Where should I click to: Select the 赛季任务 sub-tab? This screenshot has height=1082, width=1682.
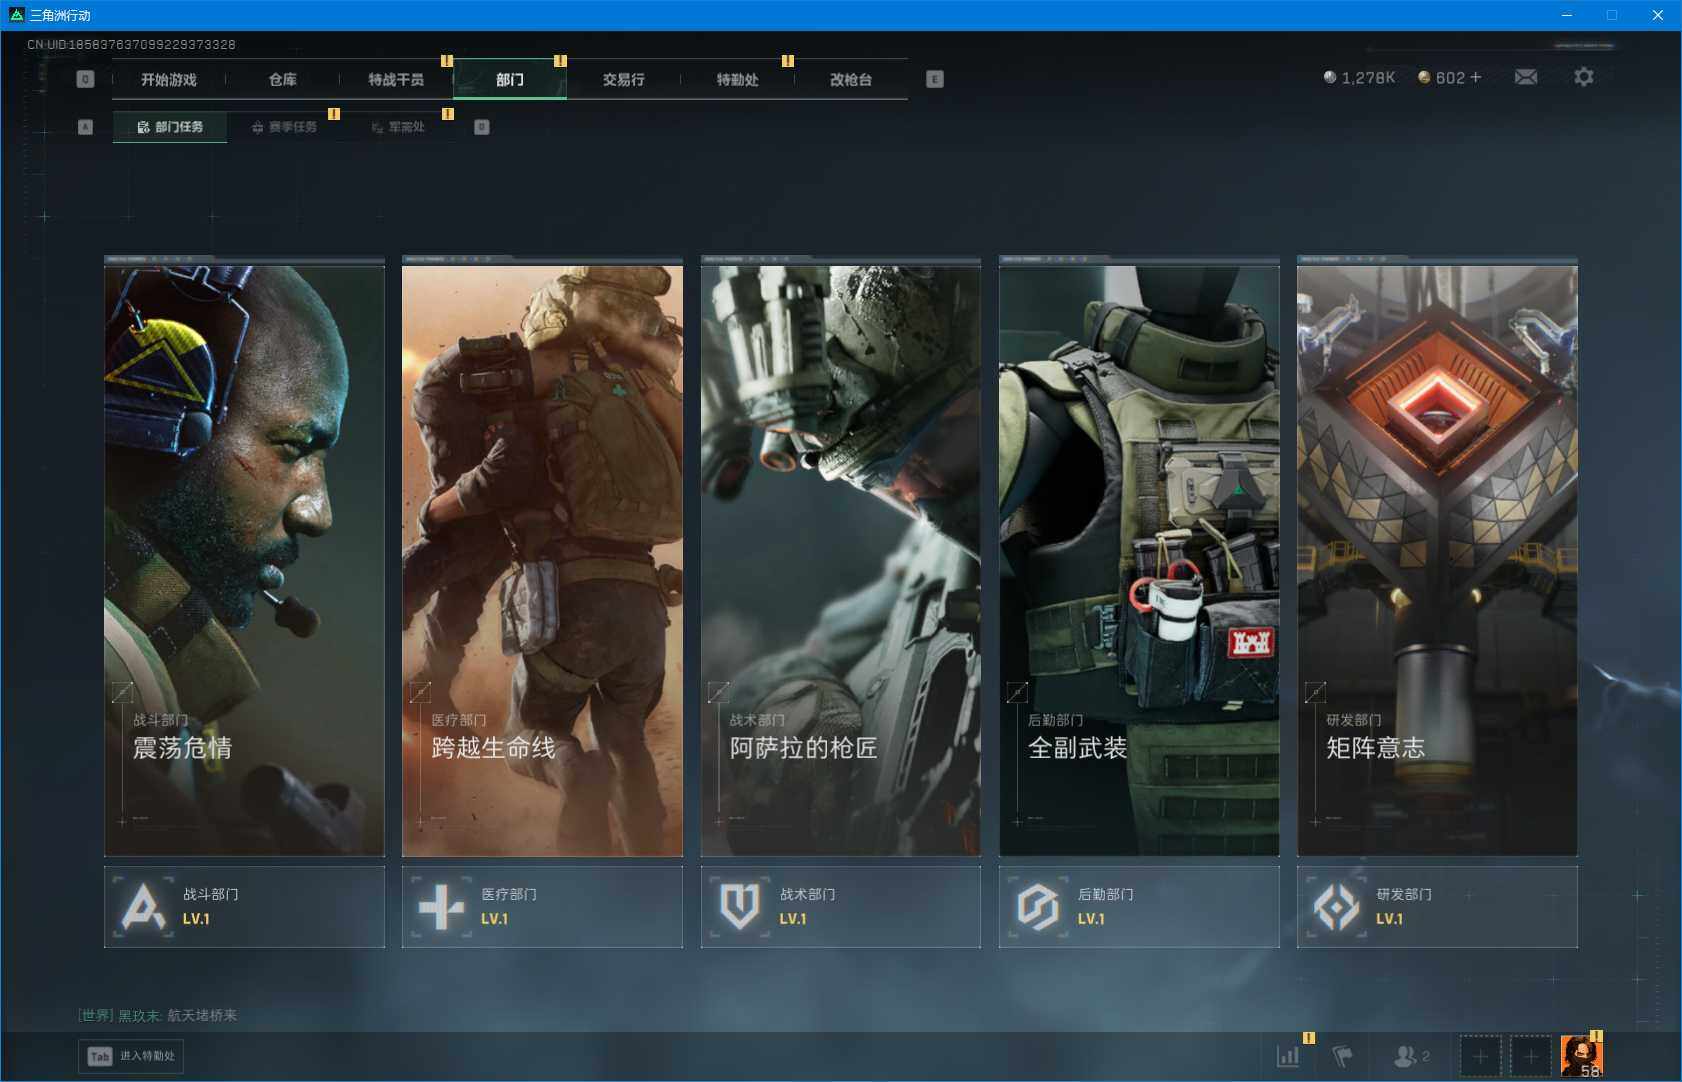pos(284,127)
